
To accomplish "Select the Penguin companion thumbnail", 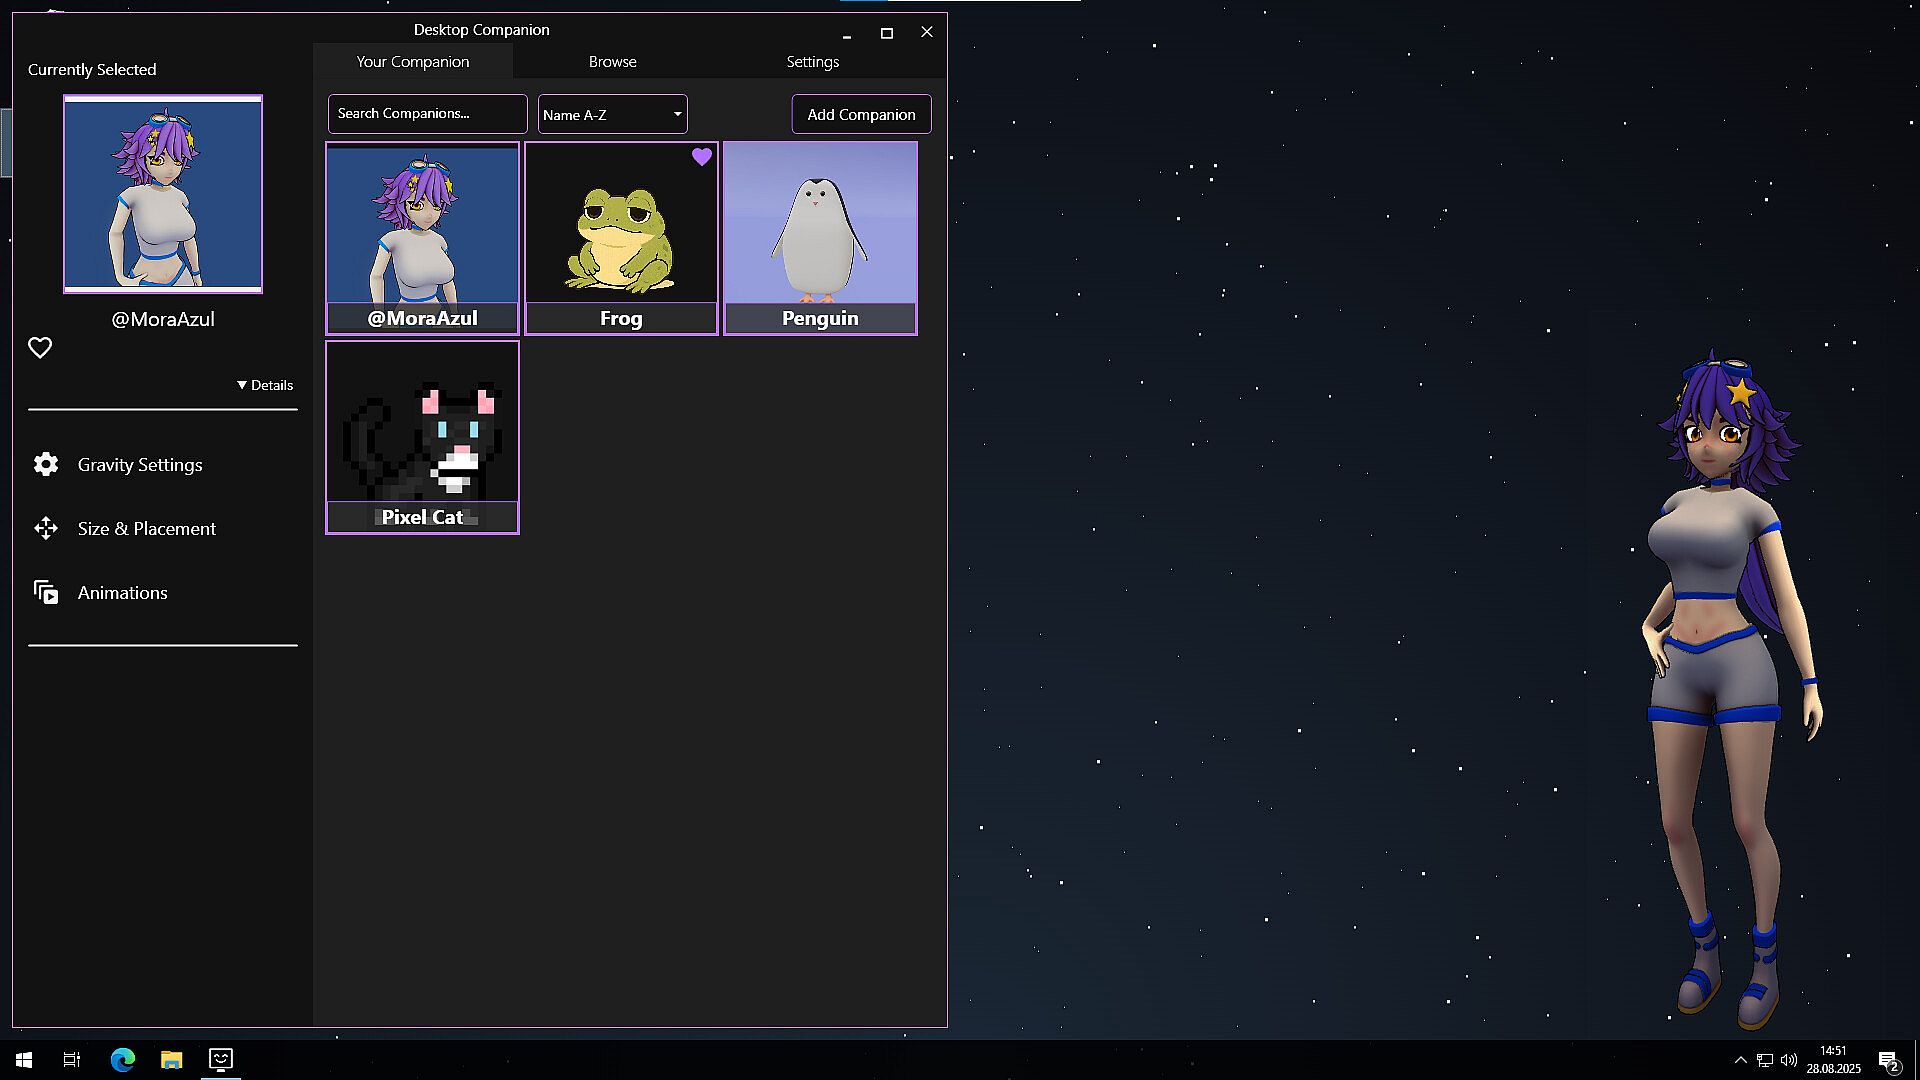I will pyautogui.click(x=820, y=225).
